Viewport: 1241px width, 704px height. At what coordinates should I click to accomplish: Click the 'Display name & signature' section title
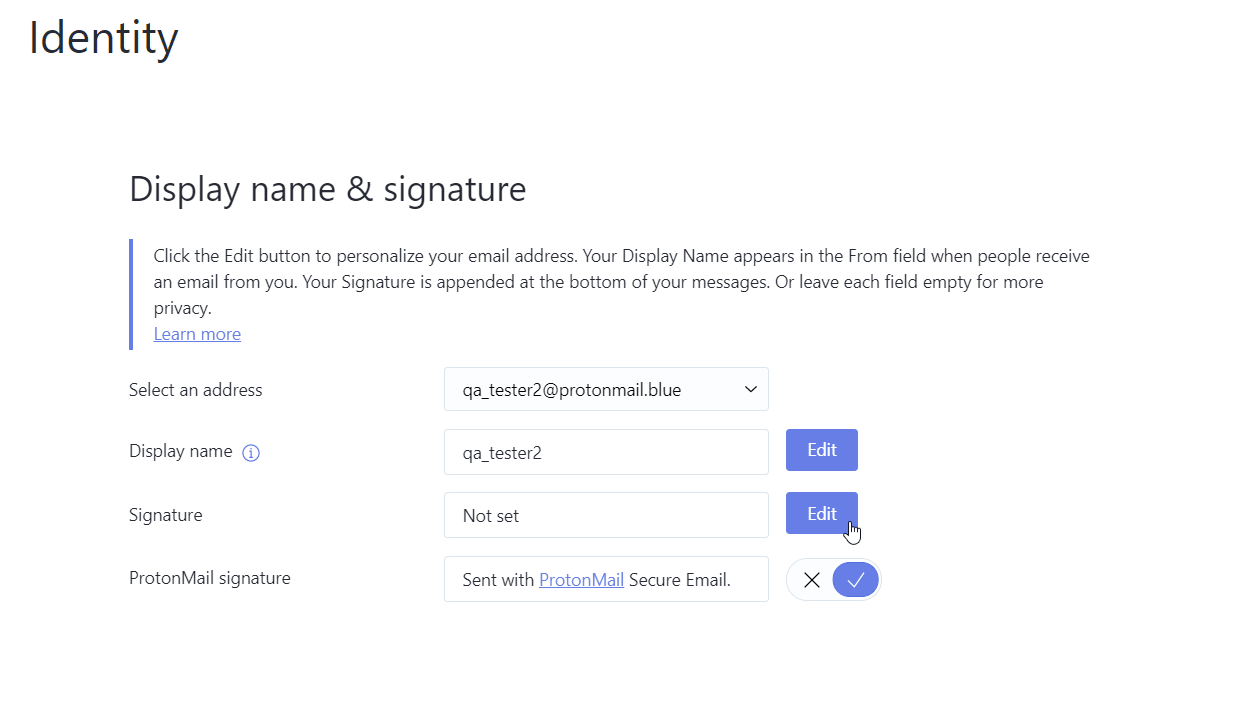click(x=328, y=189)
